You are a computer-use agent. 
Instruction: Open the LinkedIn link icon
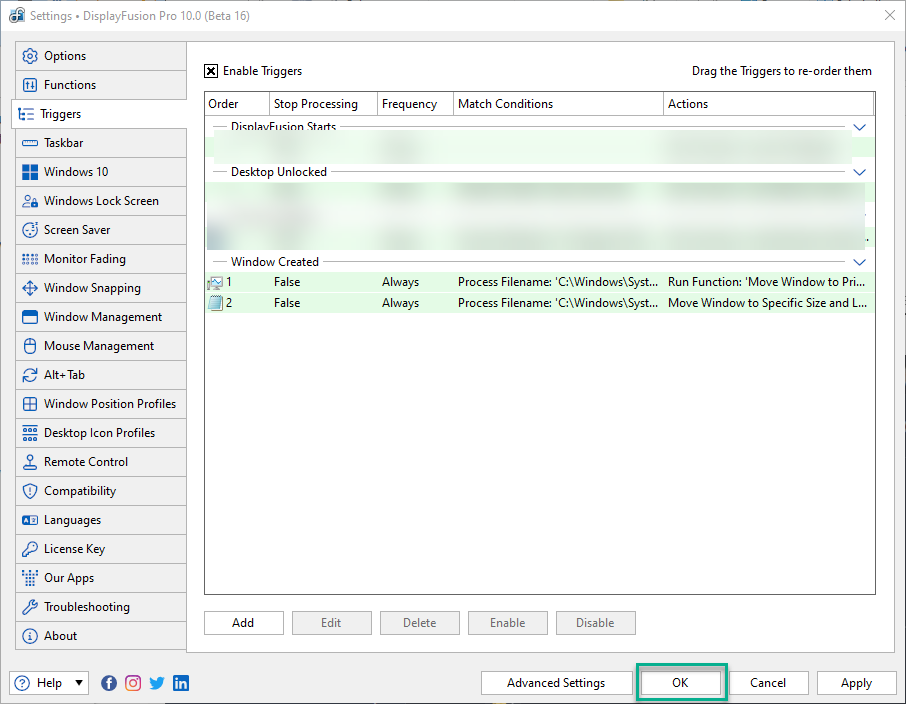[x=181, y=683]
